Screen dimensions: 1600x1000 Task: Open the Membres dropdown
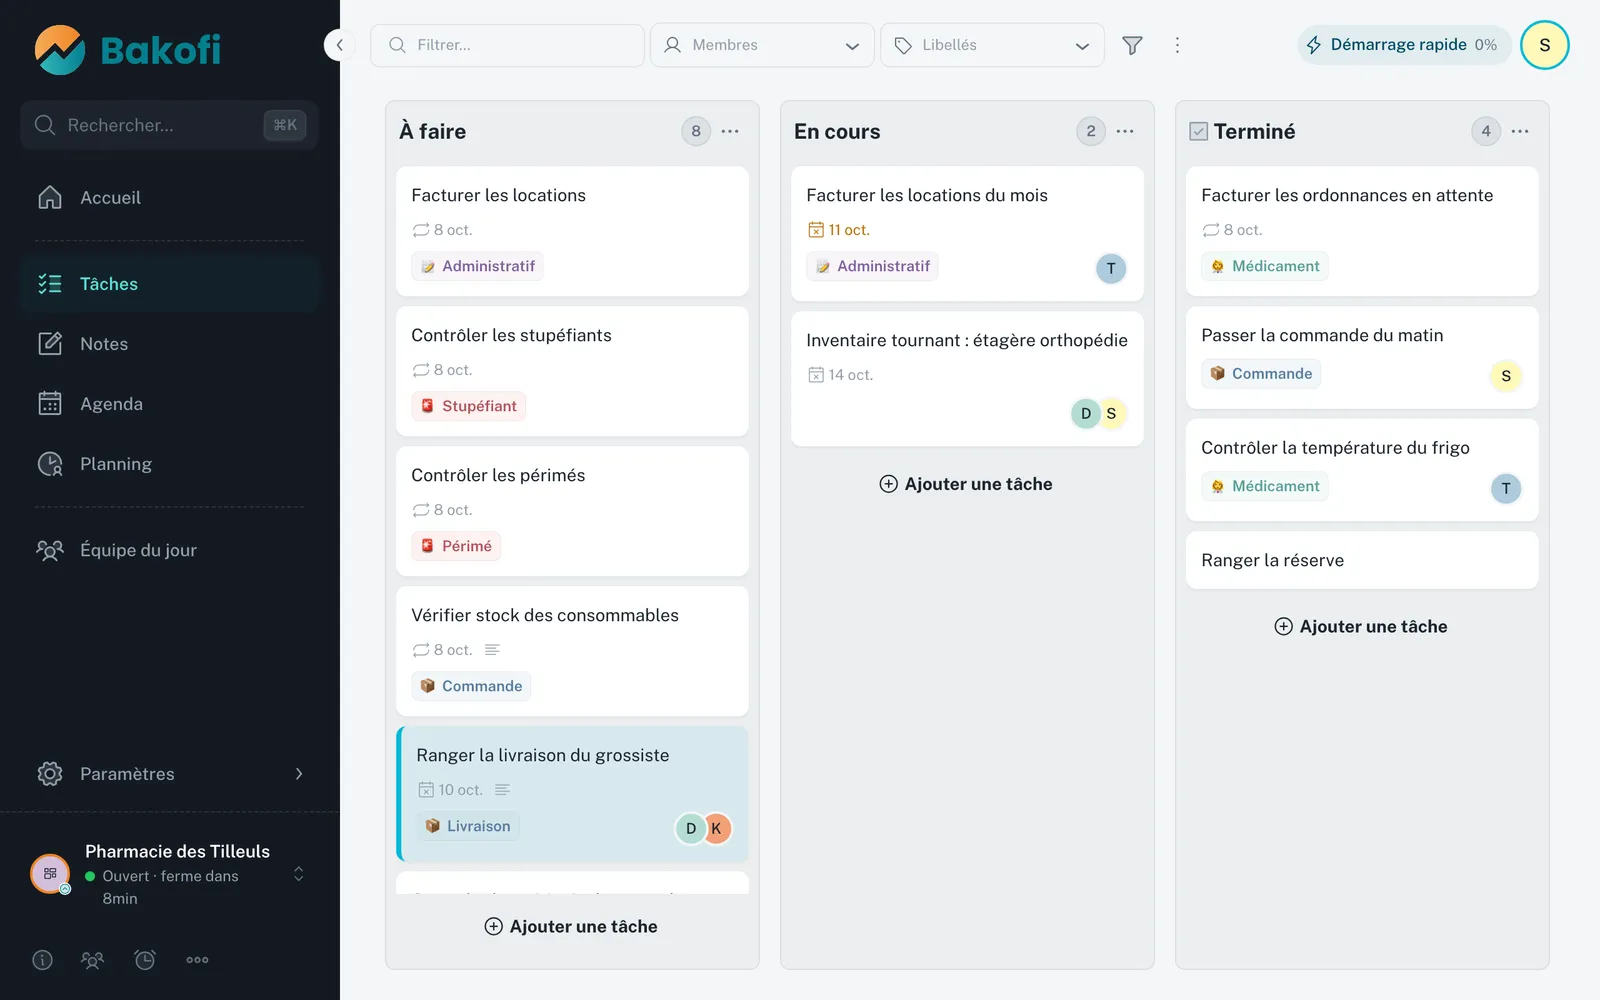click(762, 45)
